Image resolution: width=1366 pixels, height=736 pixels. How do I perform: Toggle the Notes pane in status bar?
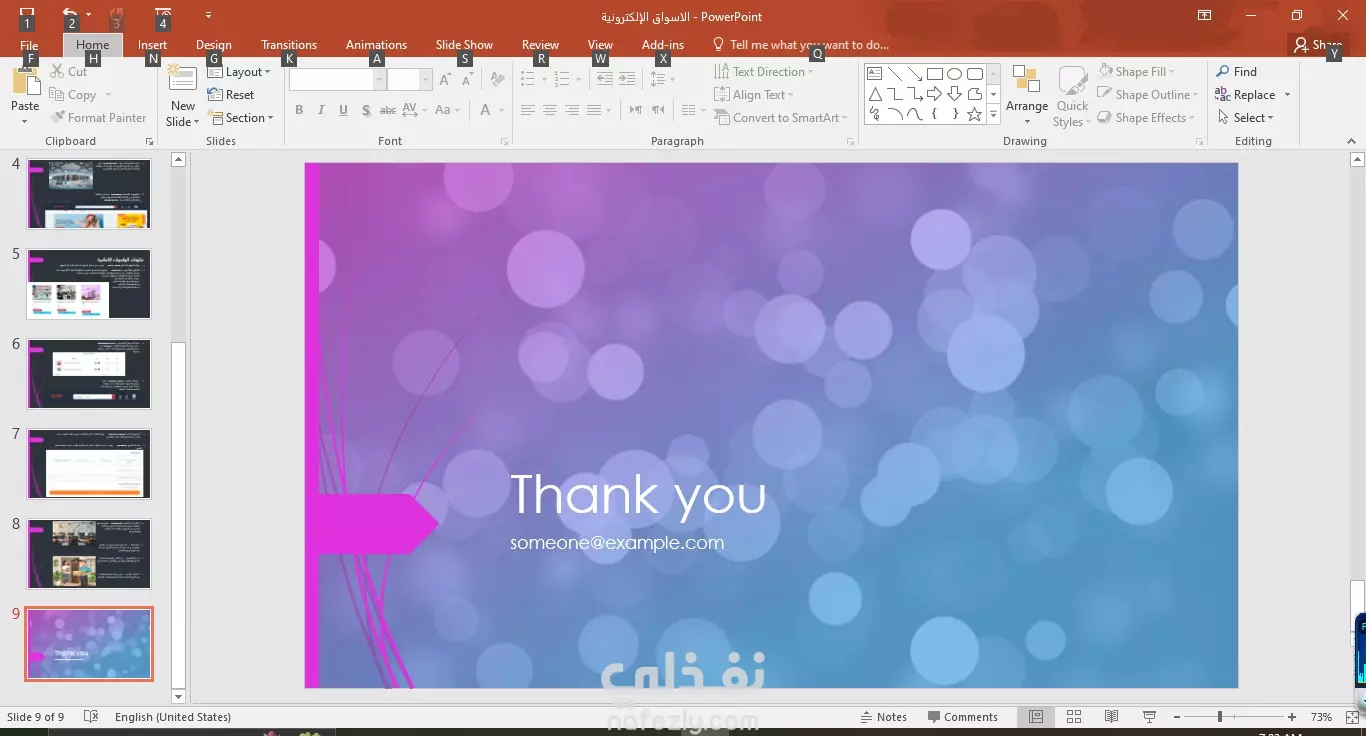884,717
